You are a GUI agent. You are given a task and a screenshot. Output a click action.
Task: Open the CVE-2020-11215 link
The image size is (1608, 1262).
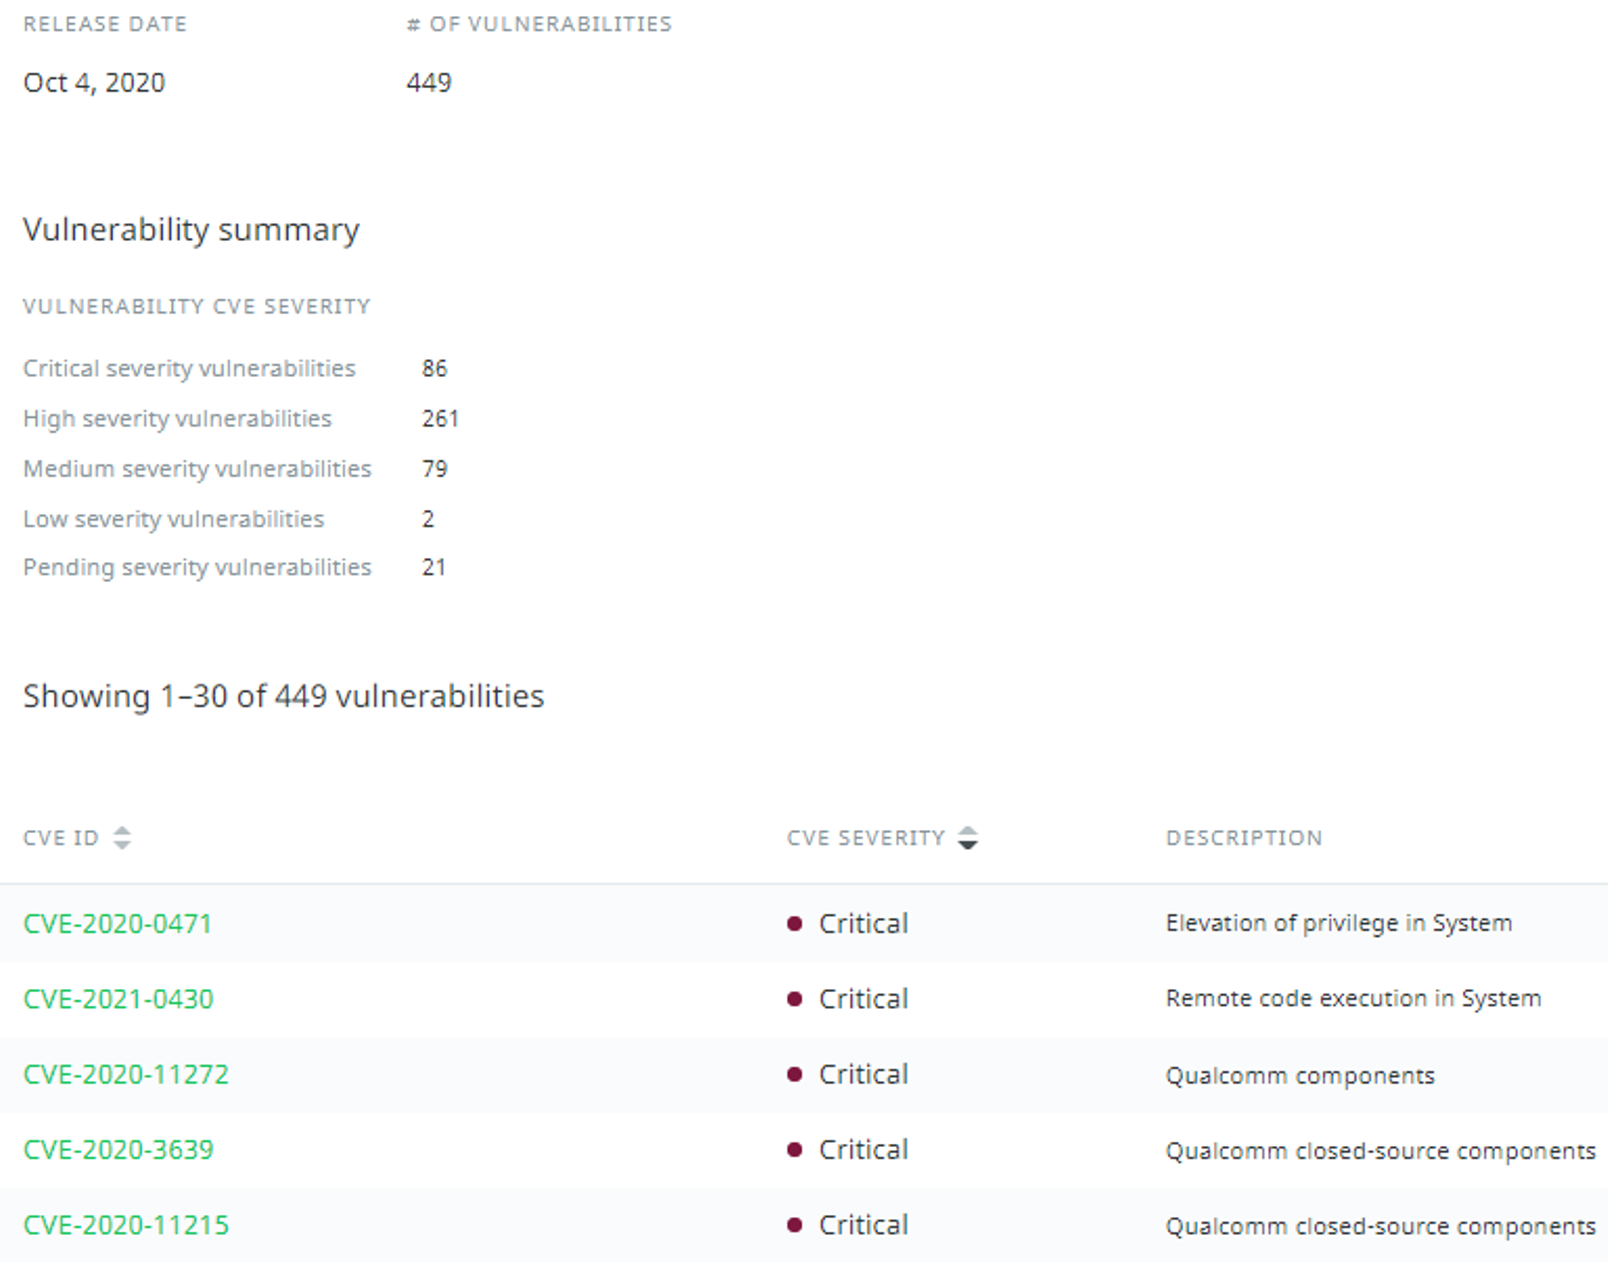pyautogui.click(x=126, y=1225)
